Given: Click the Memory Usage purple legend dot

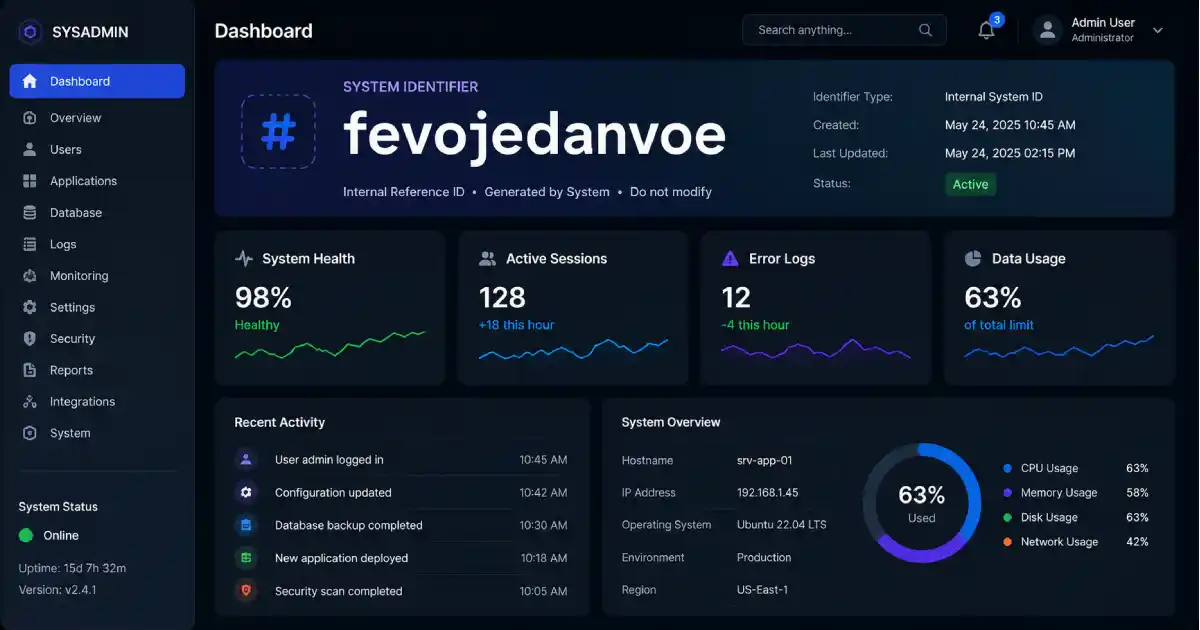Looking at the screenshot, I should click(x=1007, y=493).
